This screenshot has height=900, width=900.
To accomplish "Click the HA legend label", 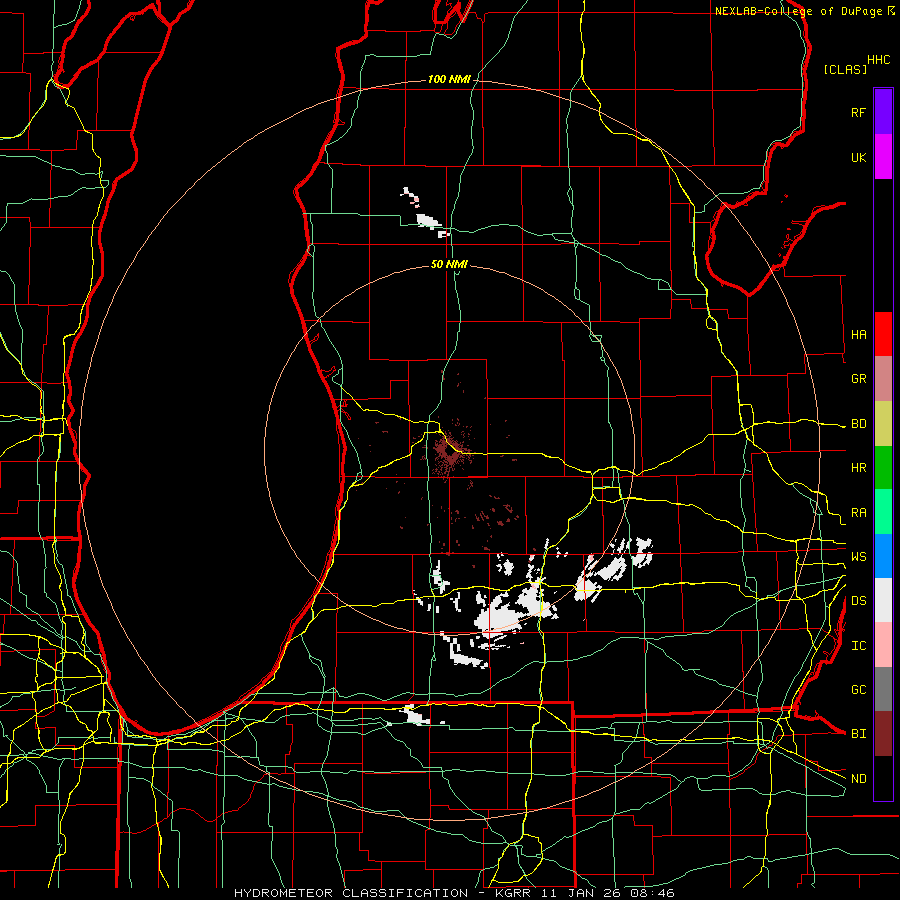I will tap(858, 334).
